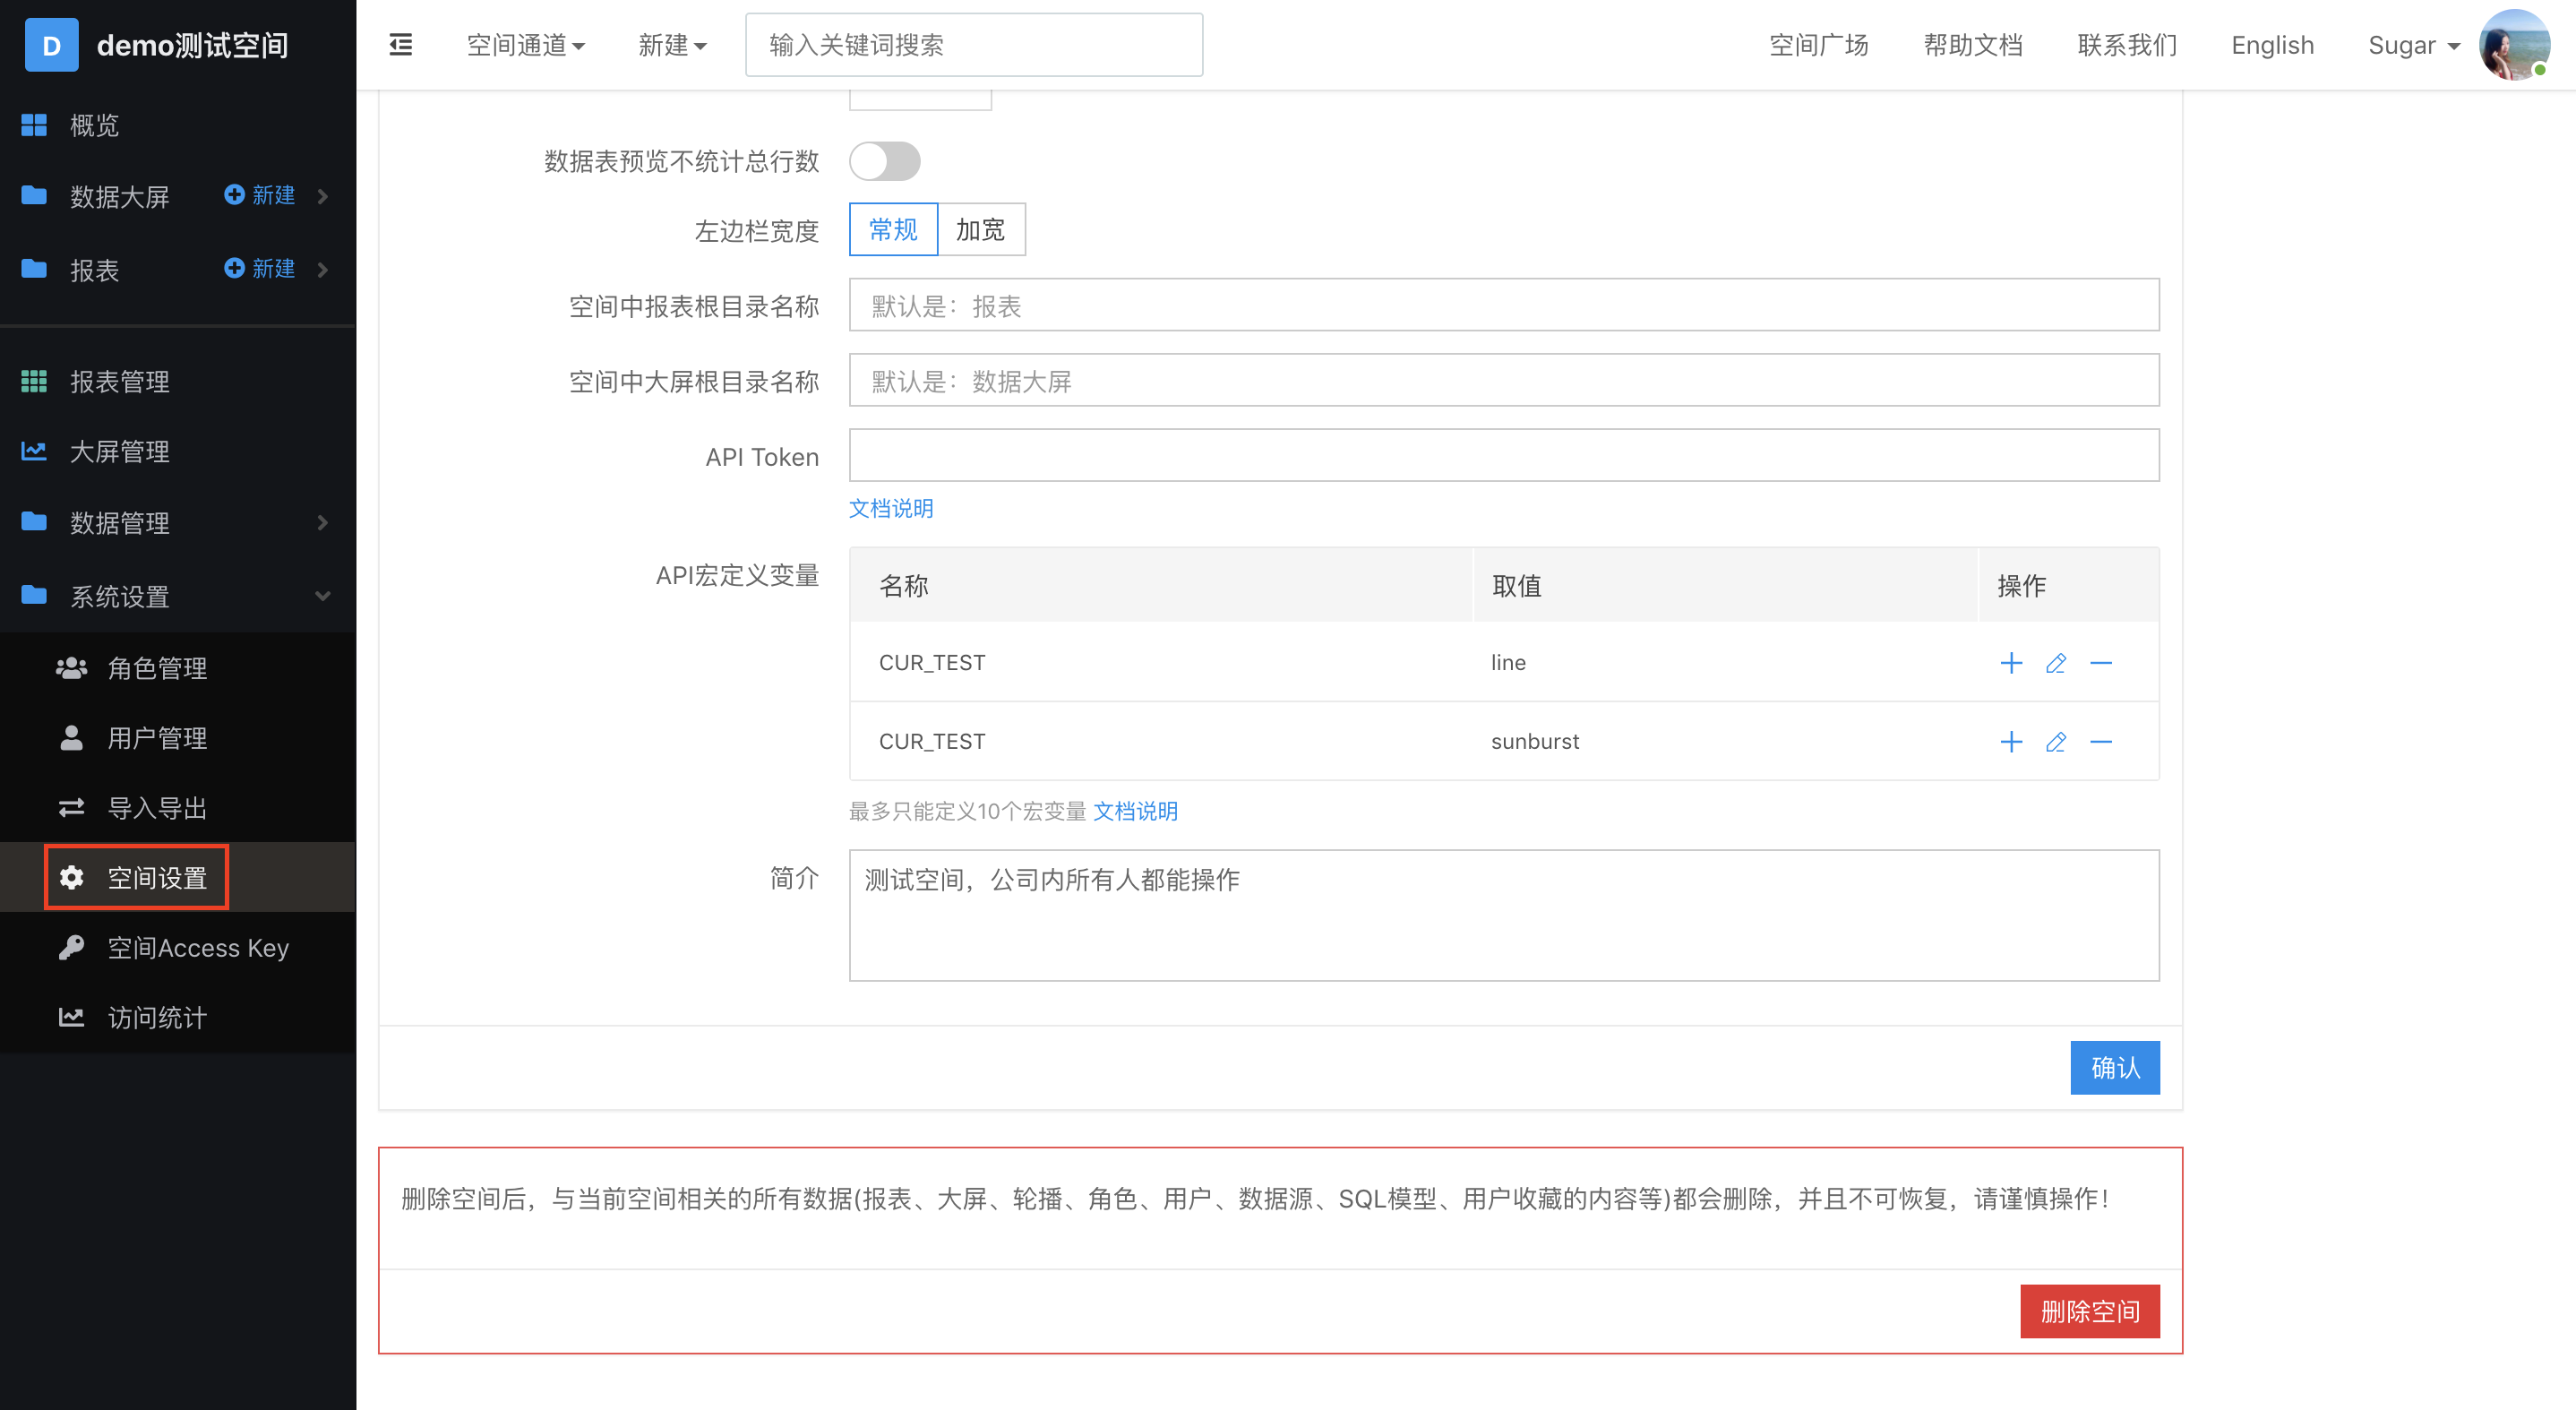Click the 角色管理 users group icon

point(71,668)
